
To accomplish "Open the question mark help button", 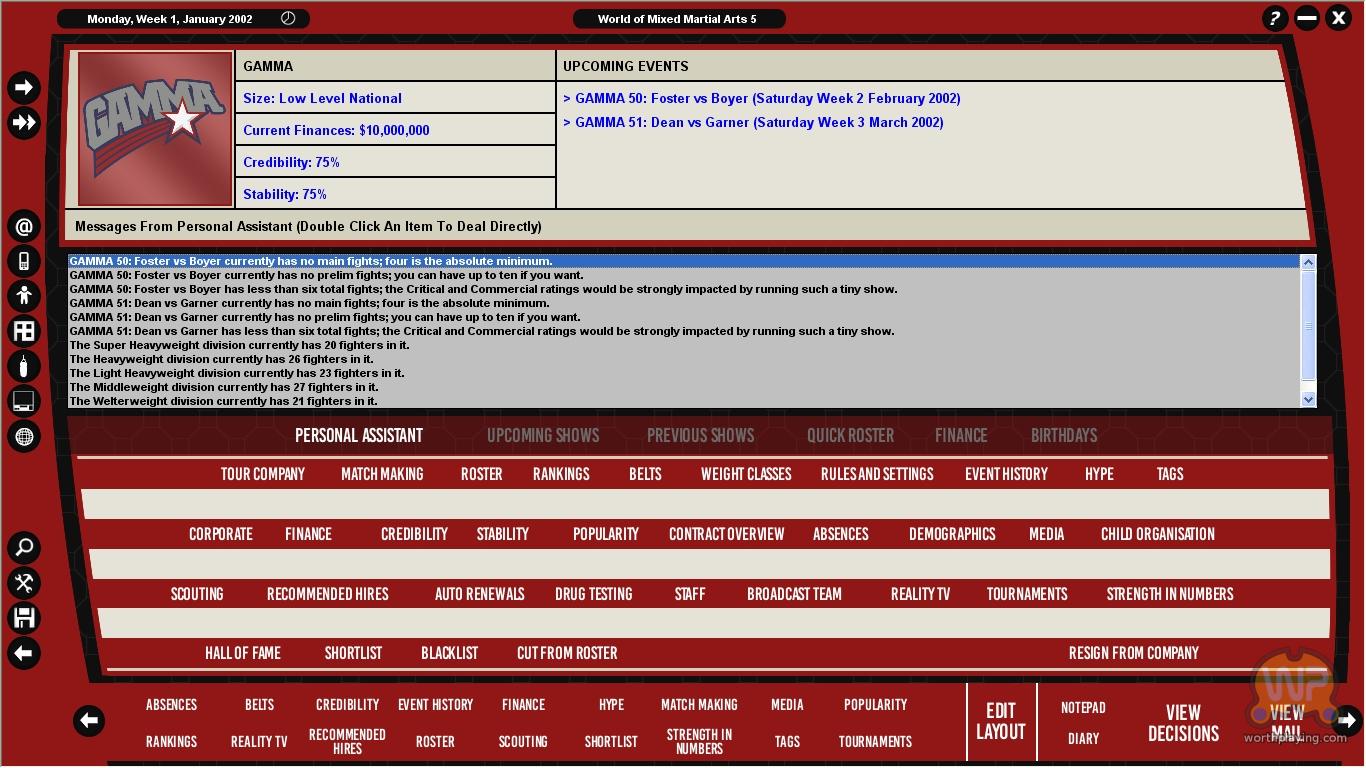I will coord(1274,18).
